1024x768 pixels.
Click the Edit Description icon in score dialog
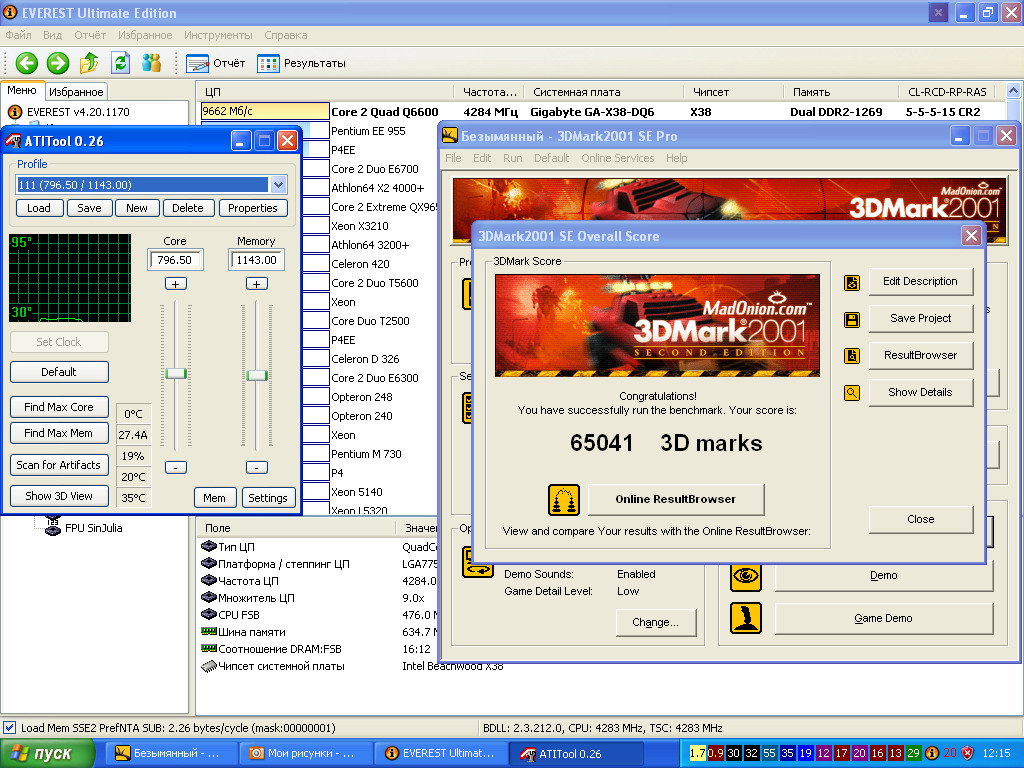[x=852, y=283]
